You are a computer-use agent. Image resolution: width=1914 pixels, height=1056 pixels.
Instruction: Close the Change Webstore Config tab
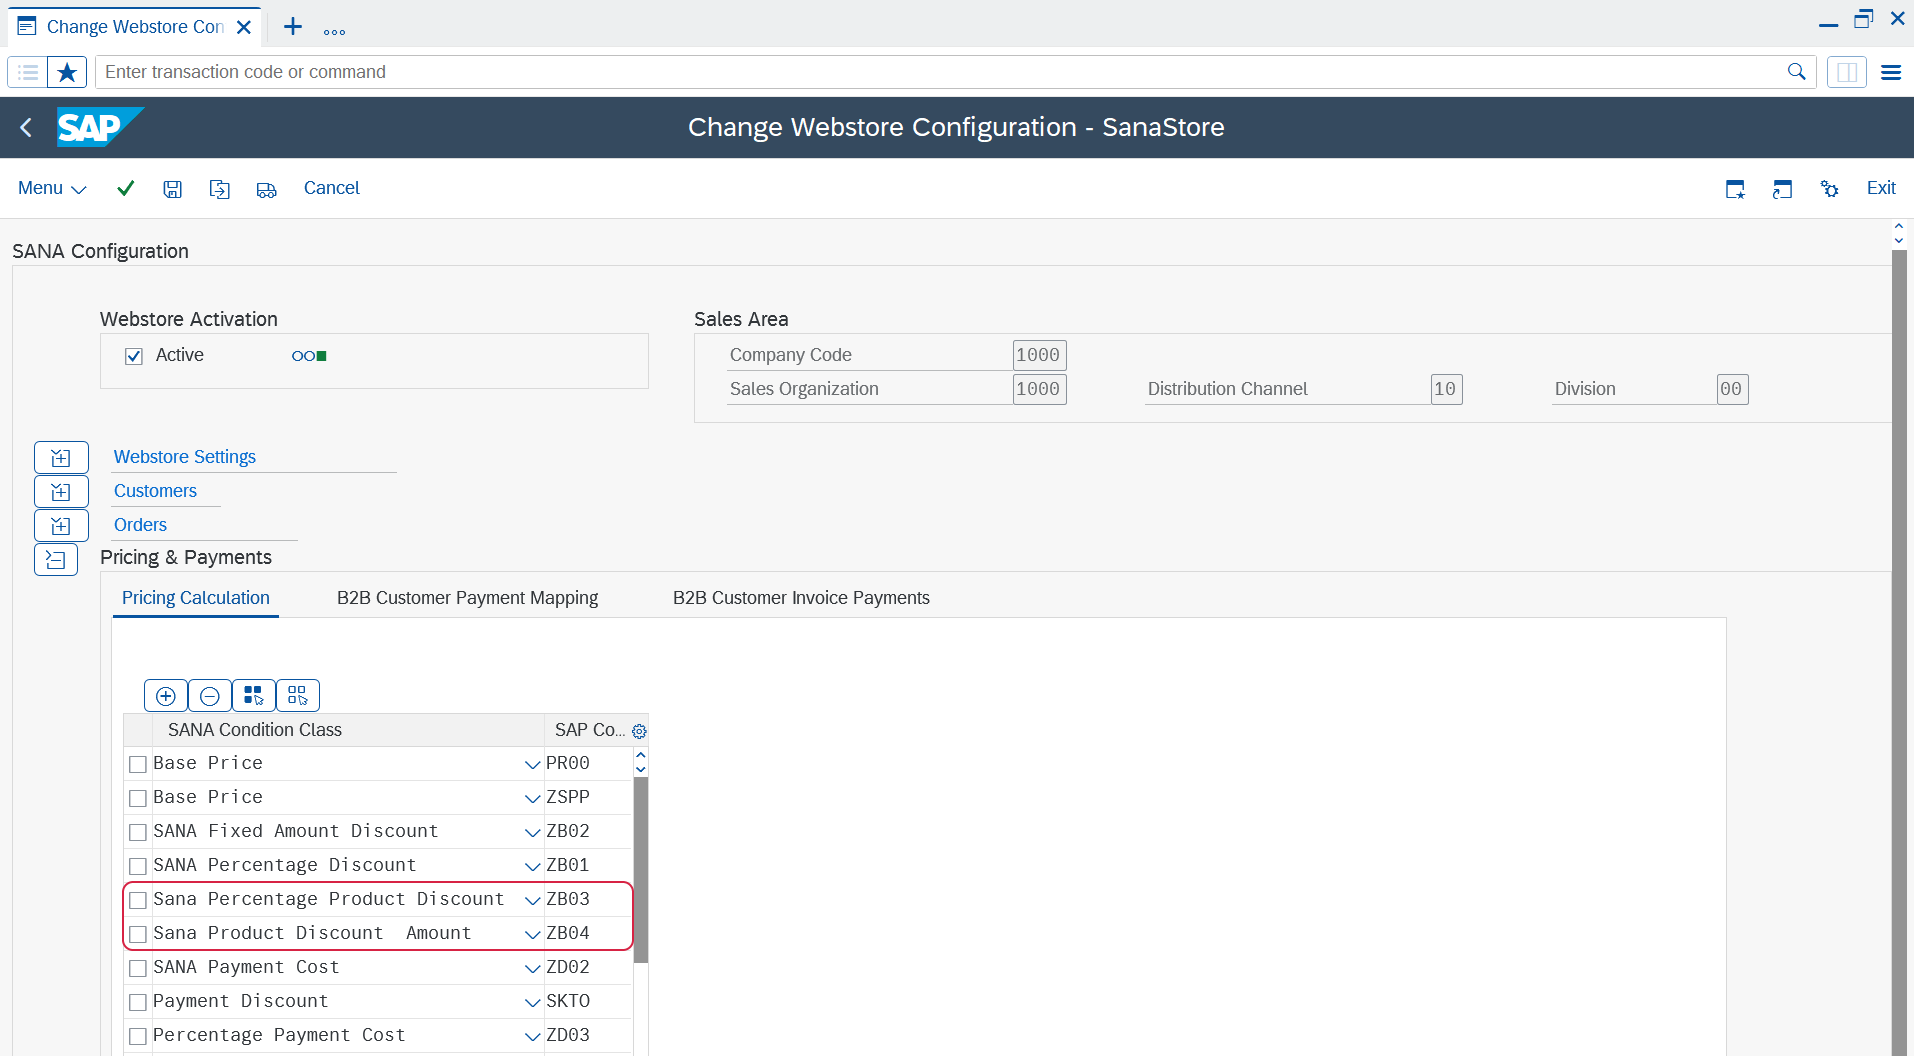(x=243, y=27)
